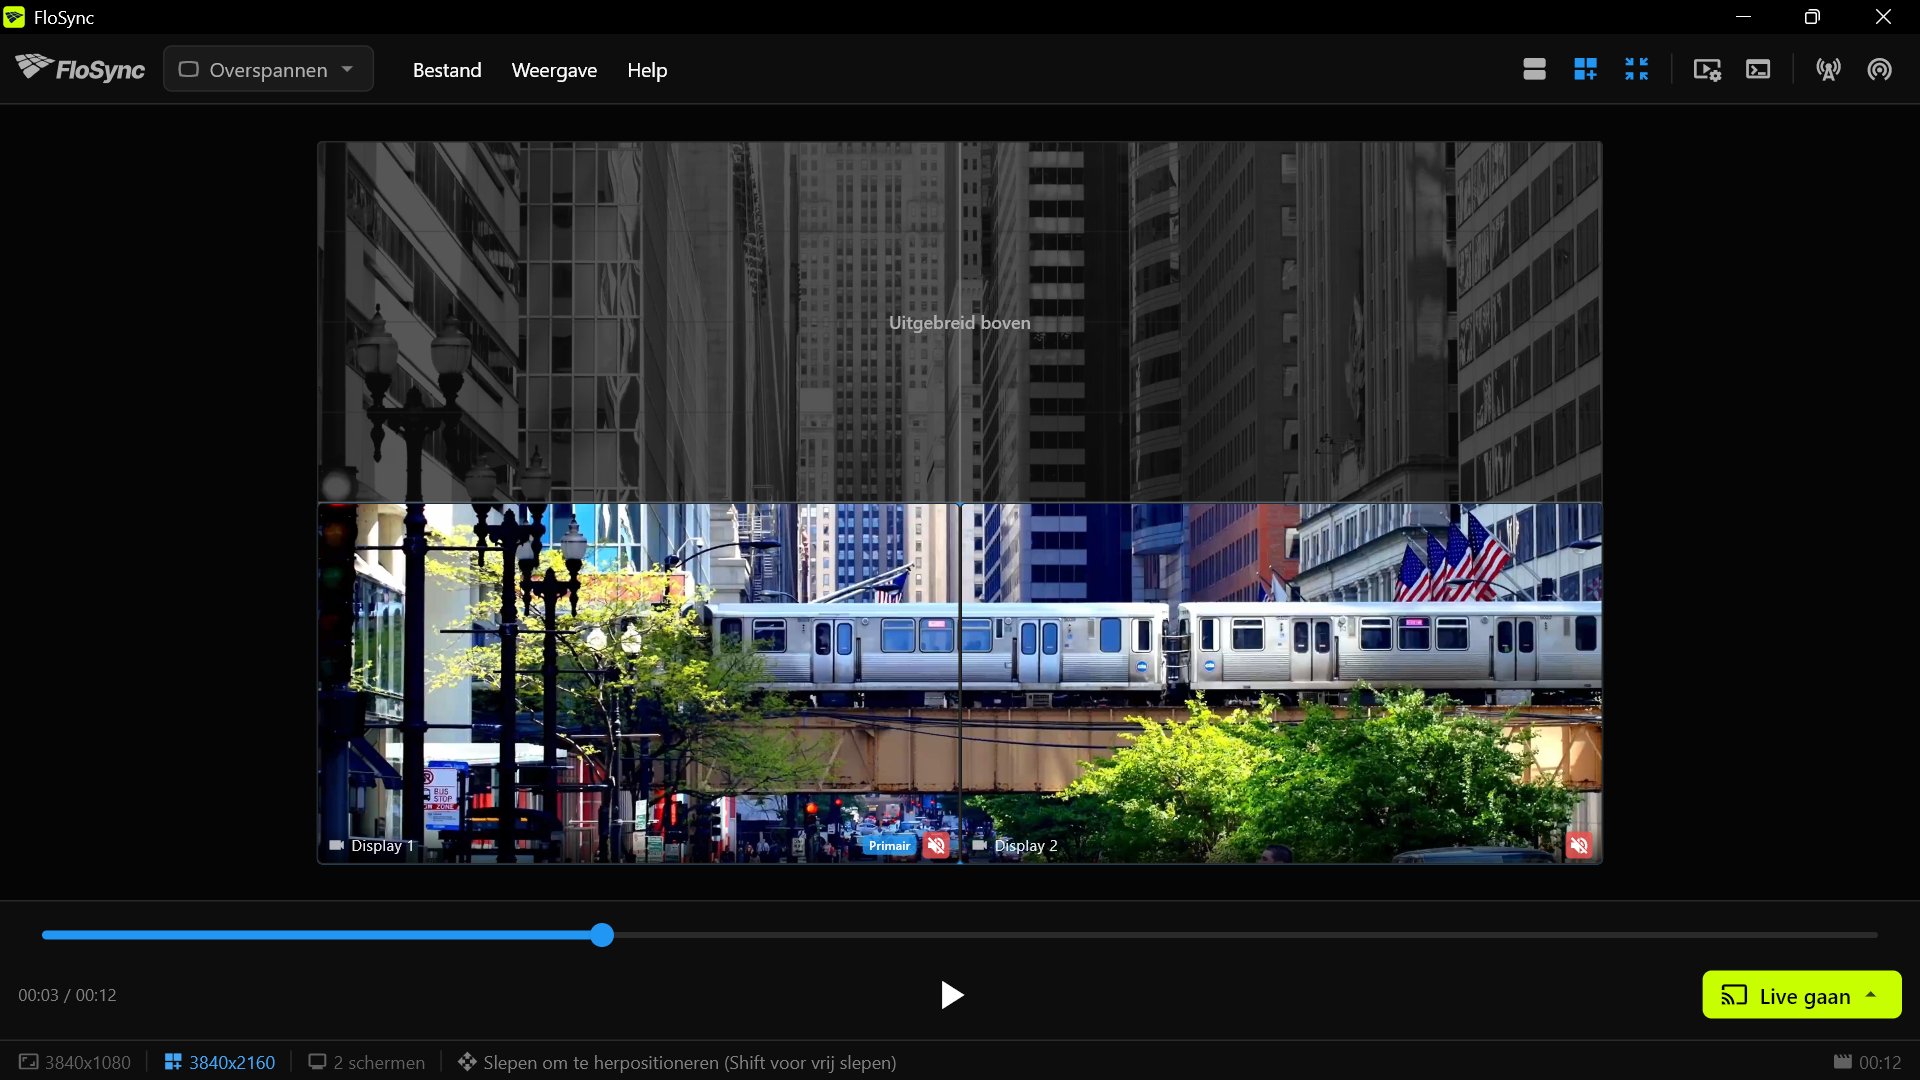Click the cast signal icon
Viewport: 1920px width, 1080px height.
1879,69
